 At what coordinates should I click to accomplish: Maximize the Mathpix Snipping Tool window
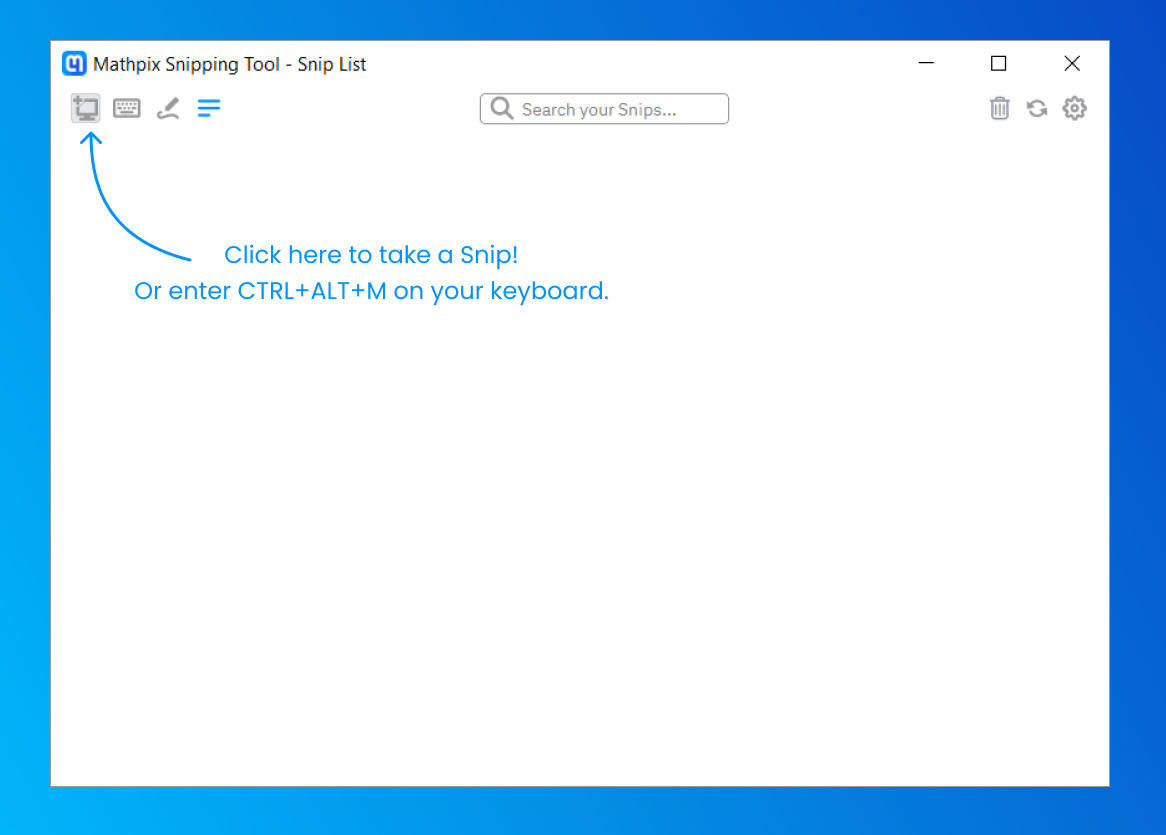click(x=999, y=63)
